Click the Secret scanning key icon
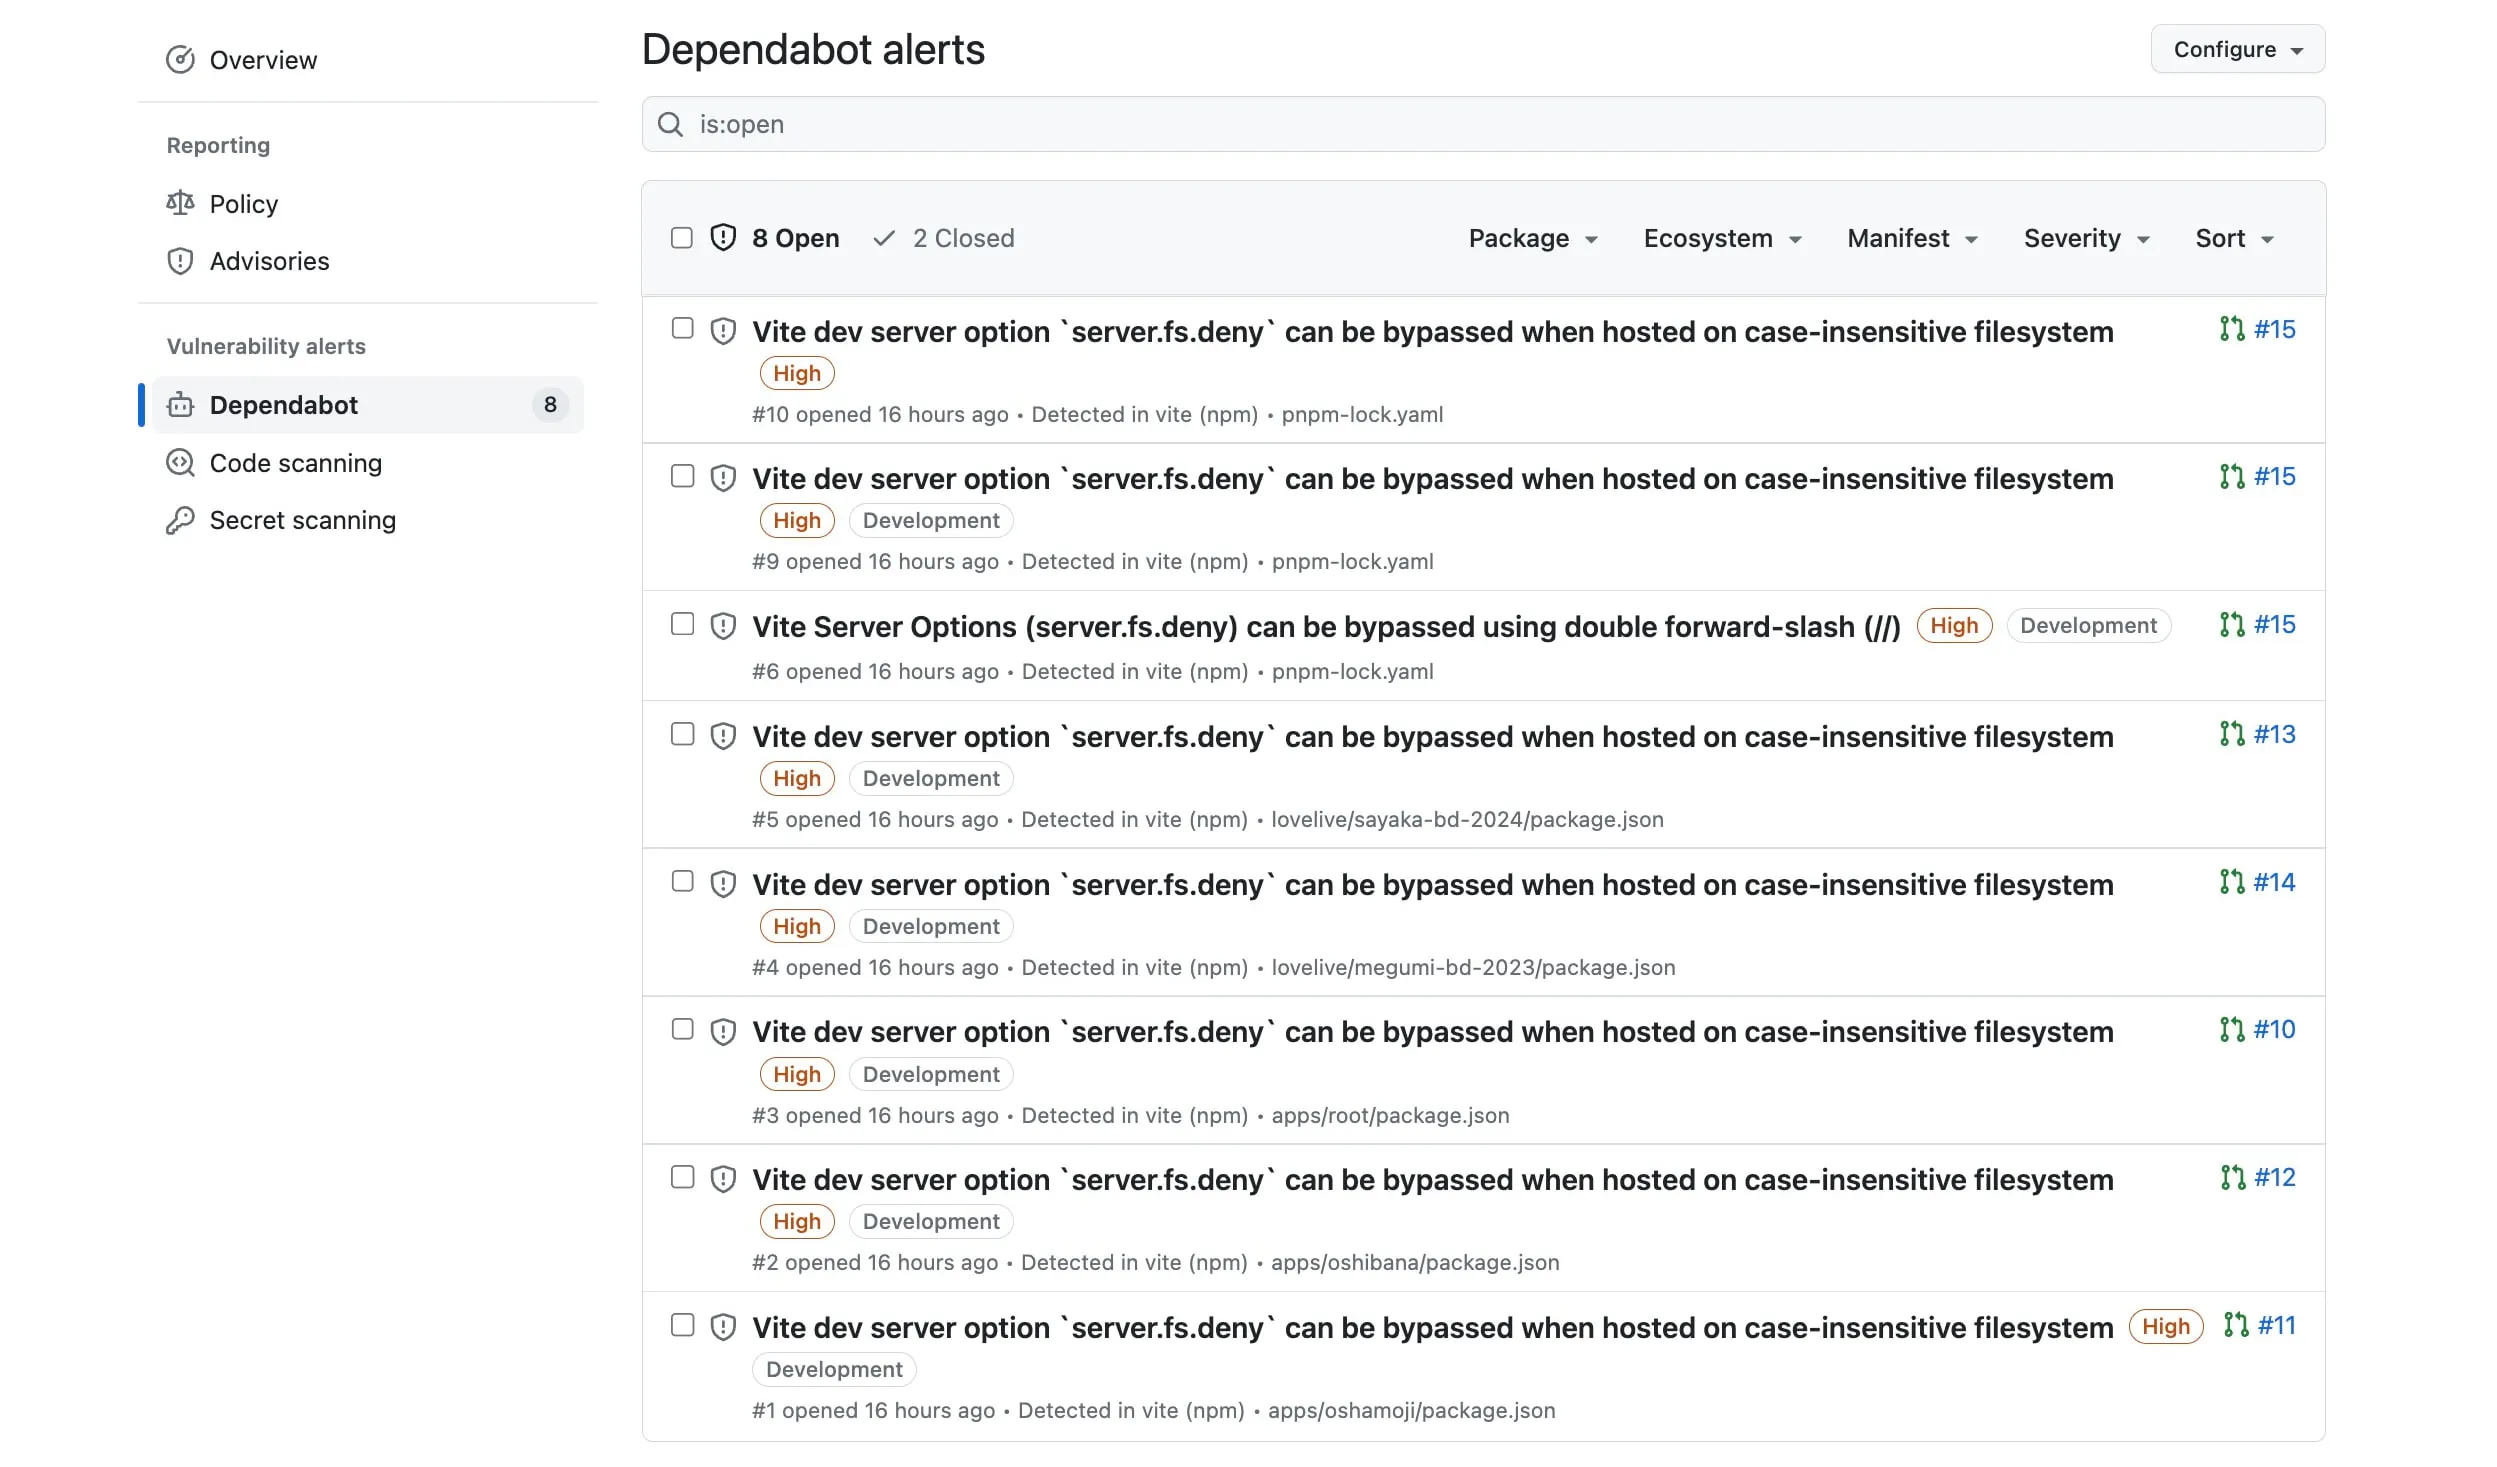Viewport: 2497px width, 1467px height. 180,520
